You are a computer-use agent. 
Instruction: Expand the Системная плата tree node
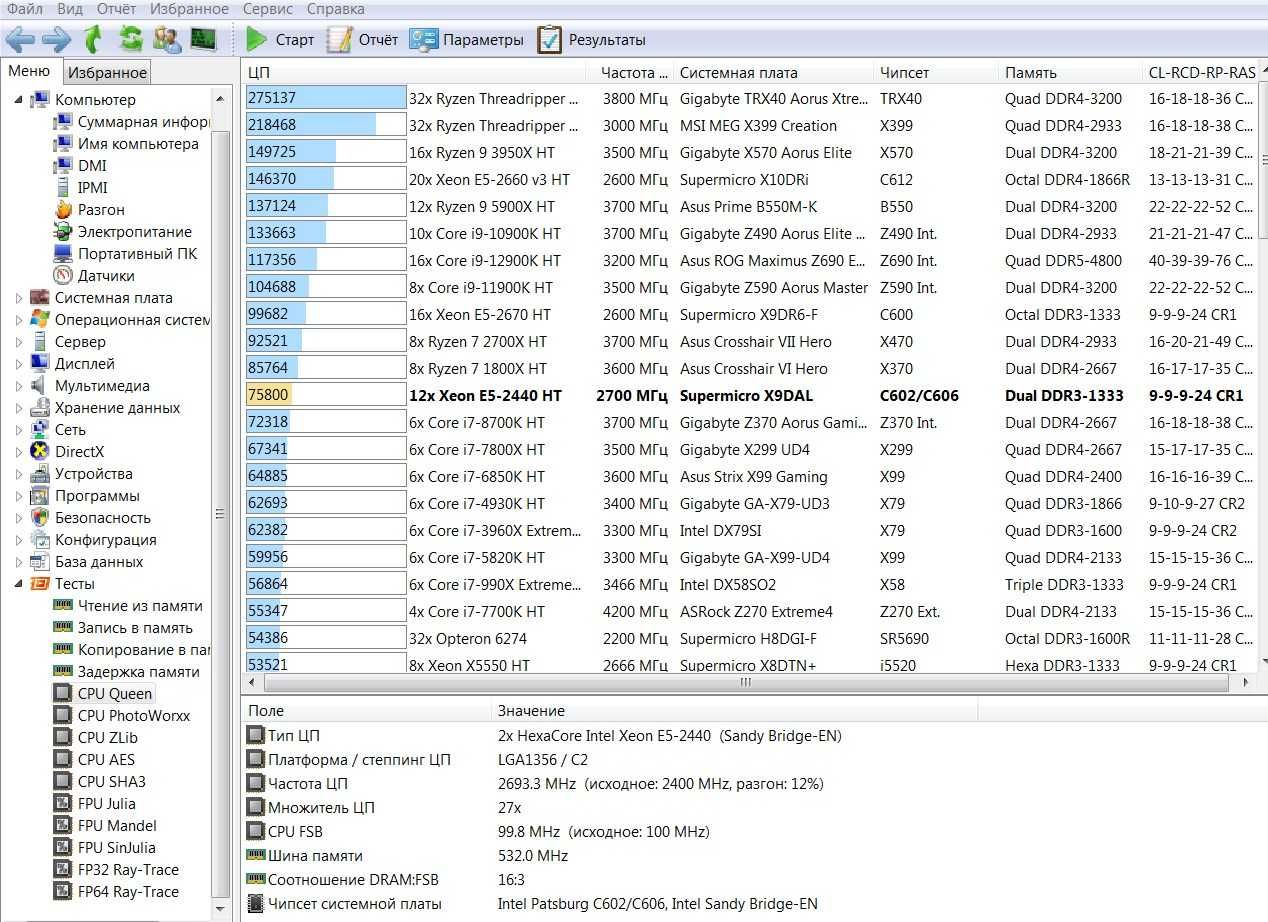pos(19,298)
